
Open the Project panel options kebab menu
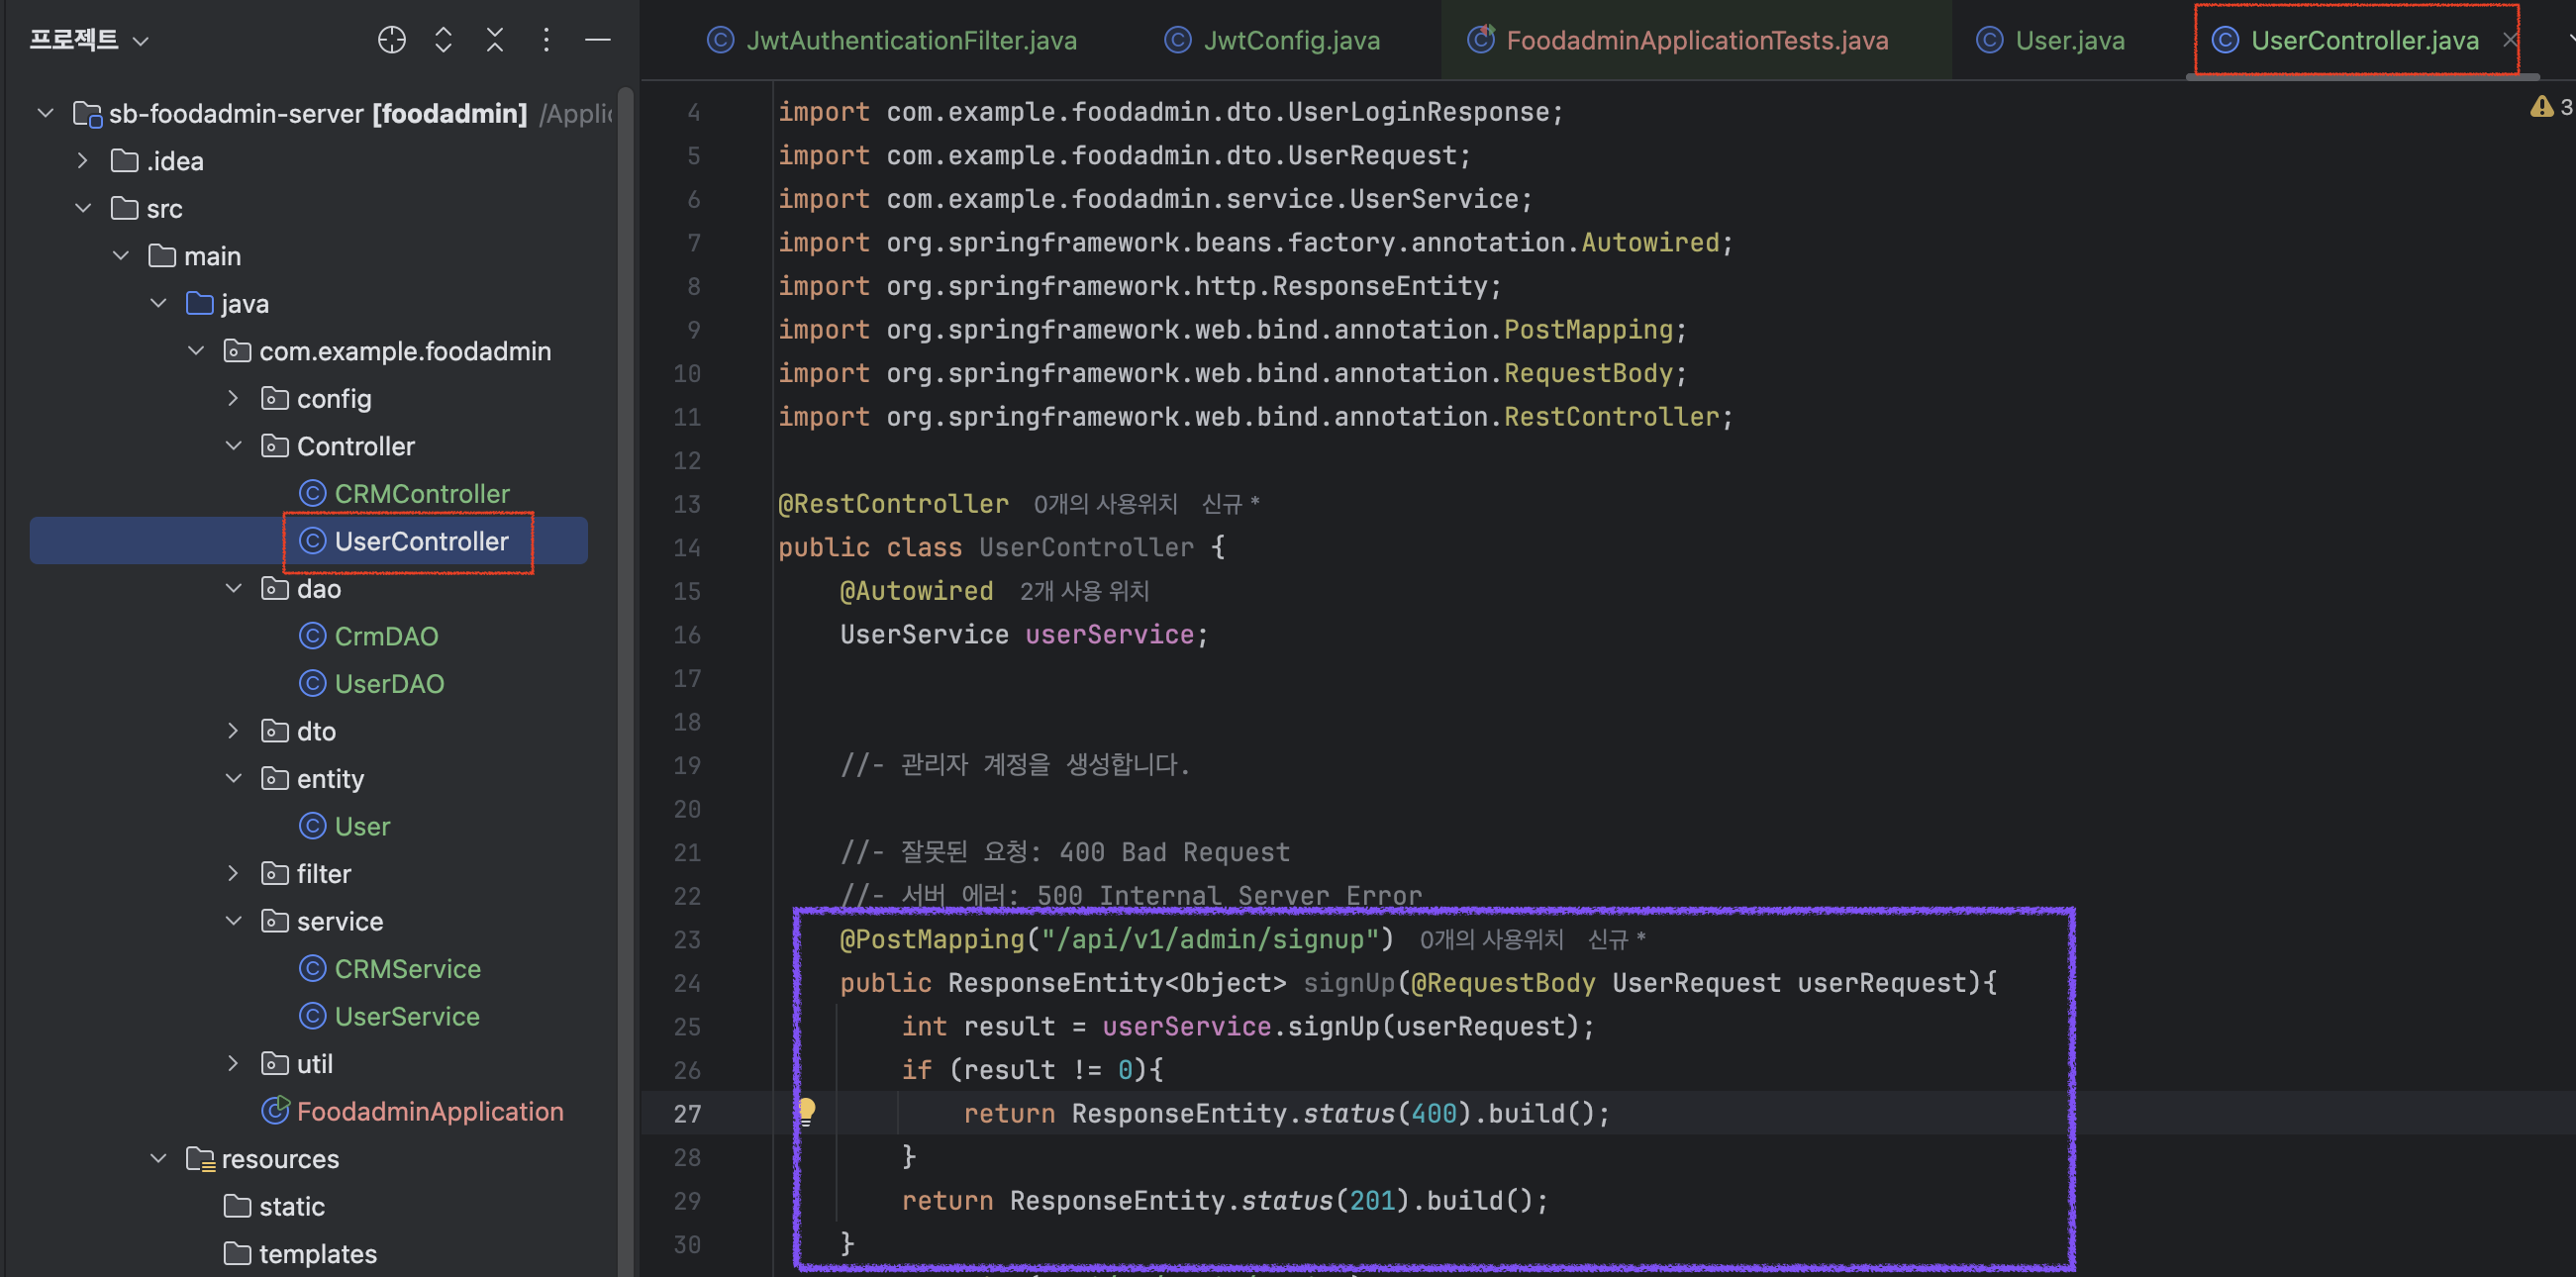[x=546, y=40]
